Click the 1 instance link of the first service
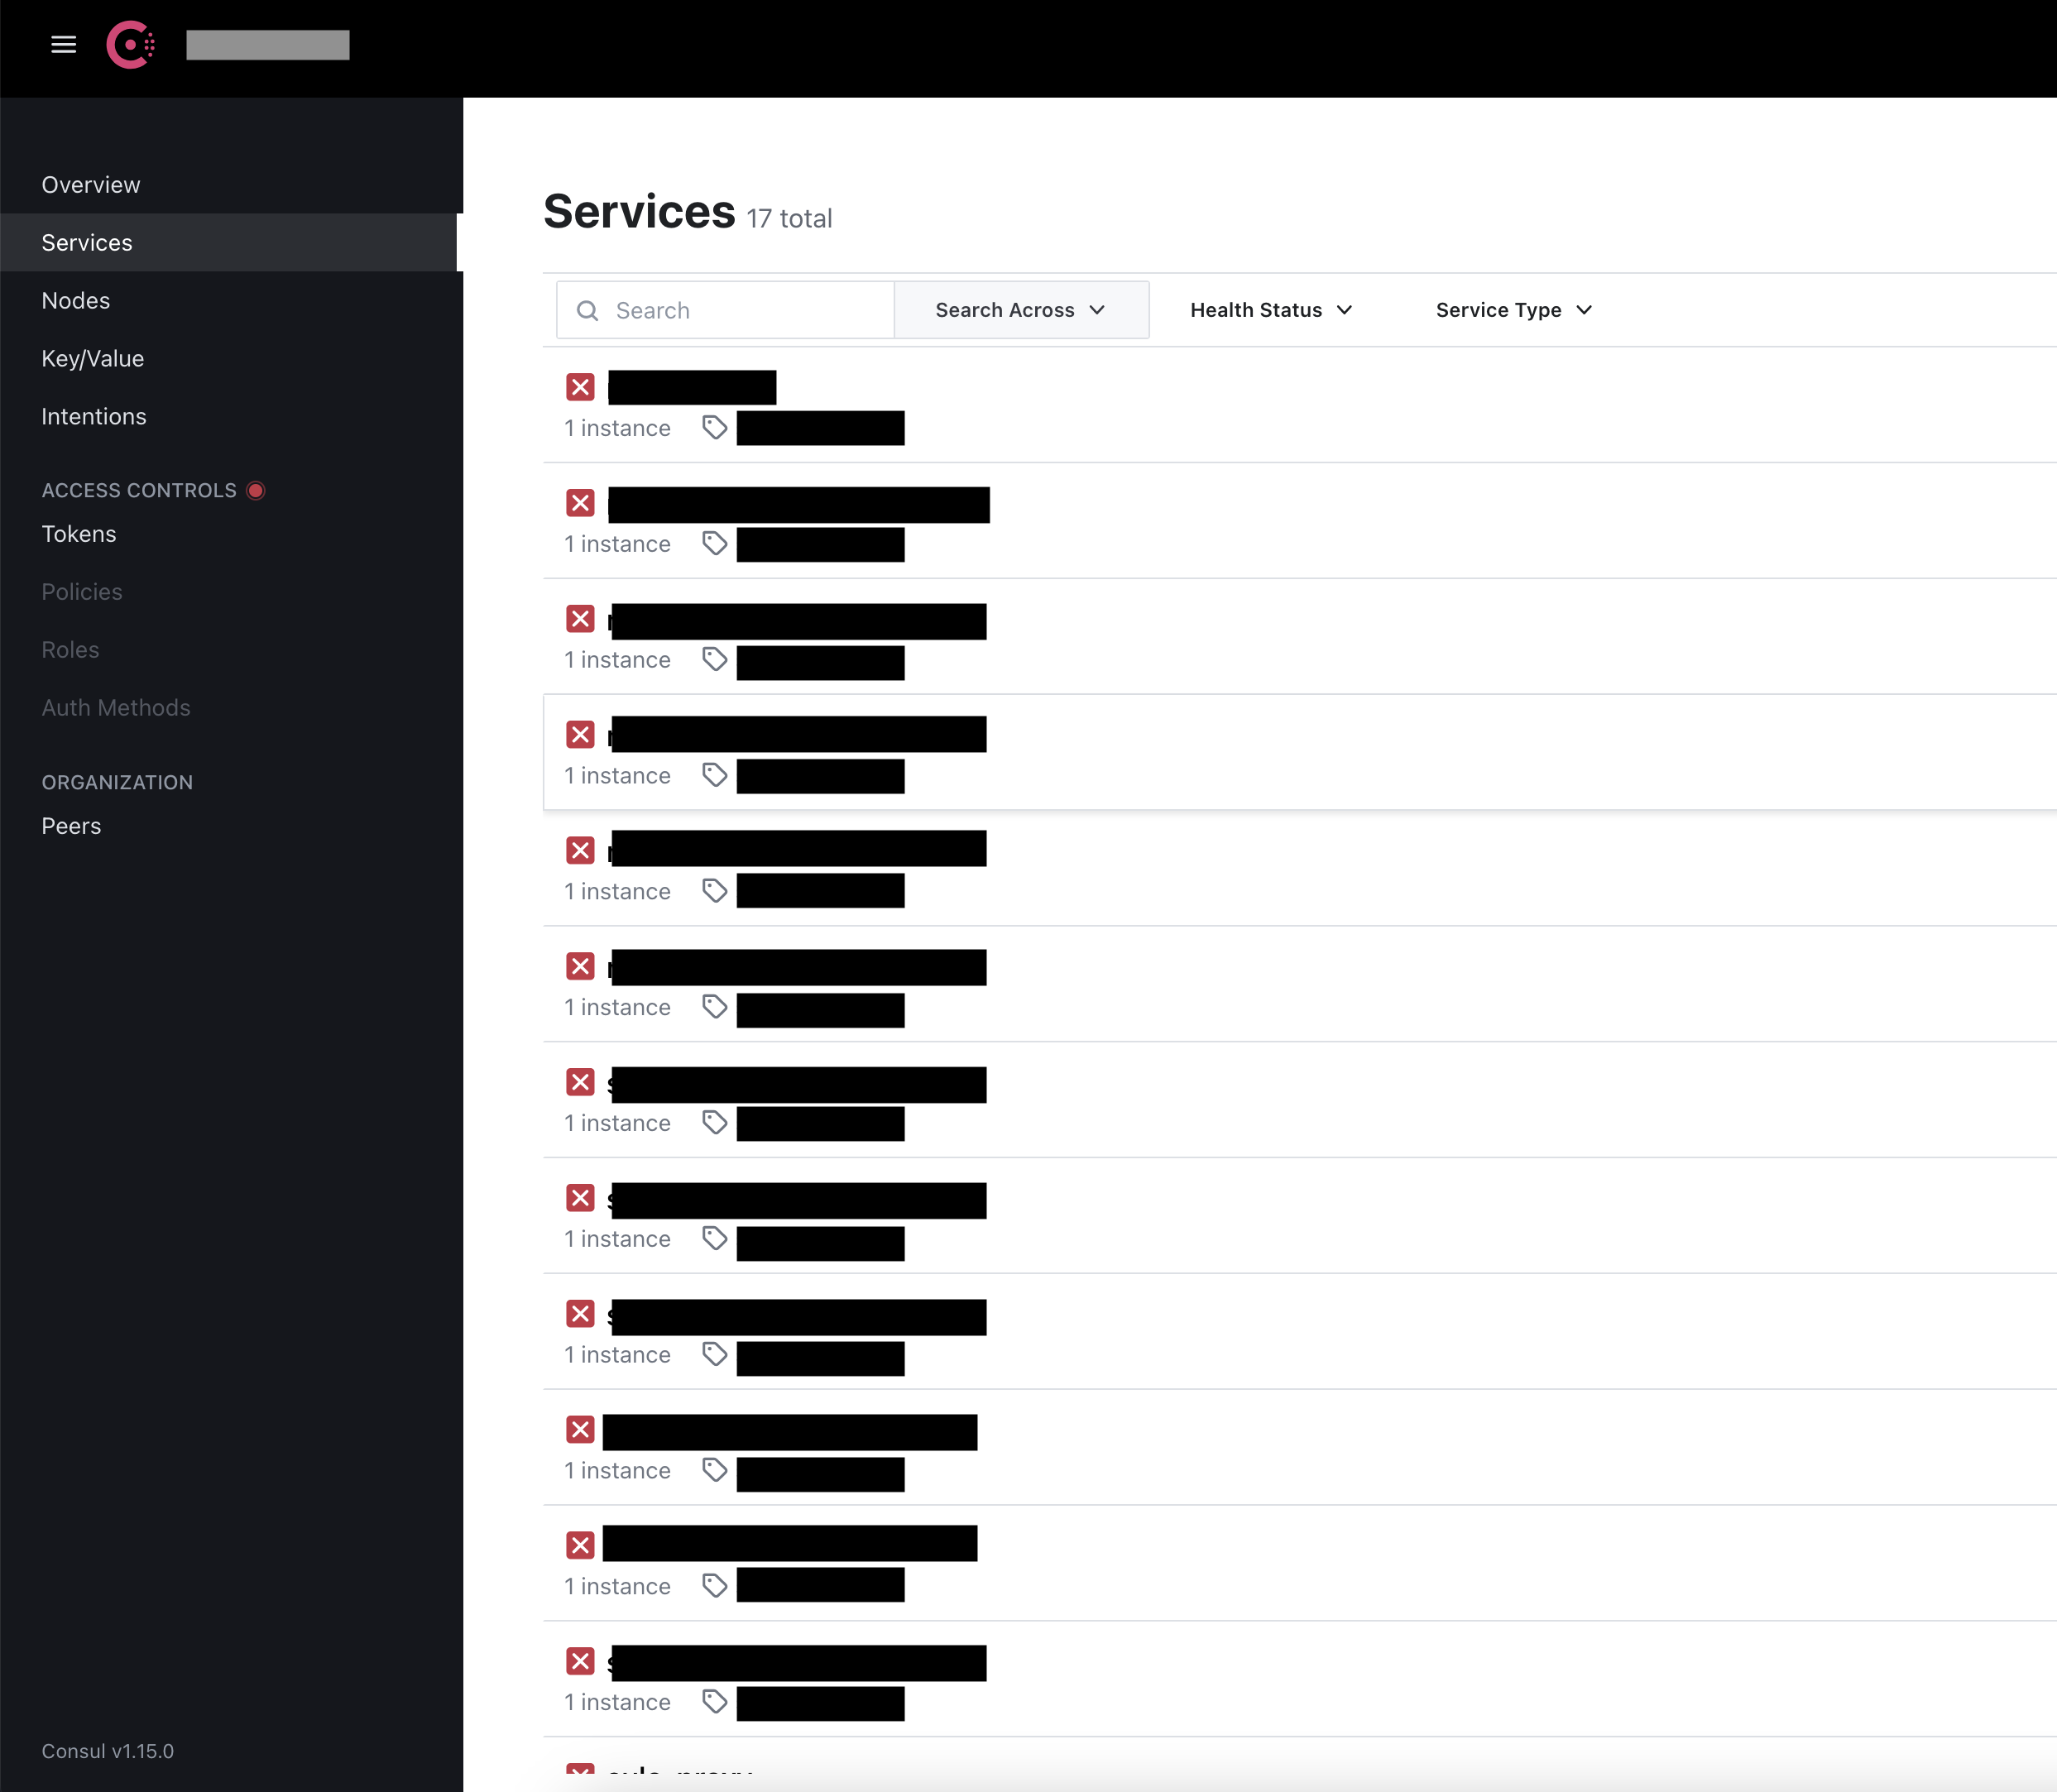This screenshot has height=1792, width=2057. tap(617, 427)
